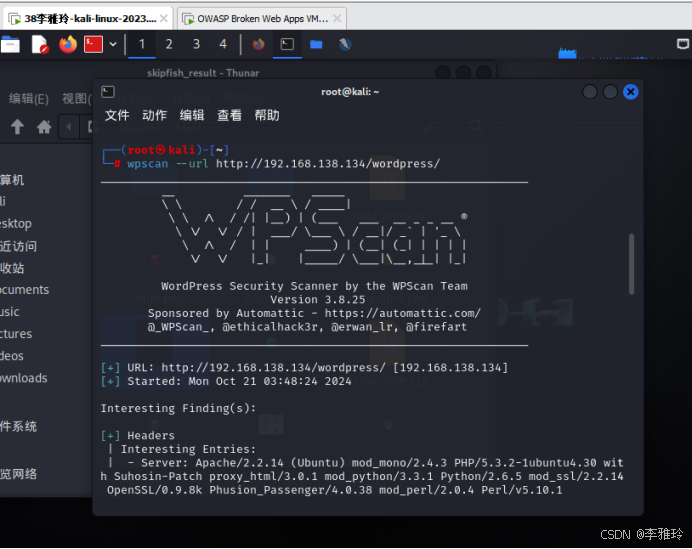Select deos entry in Thunar sidebar
This screenshot has width=692, height=549.
(x=12, y=356)
